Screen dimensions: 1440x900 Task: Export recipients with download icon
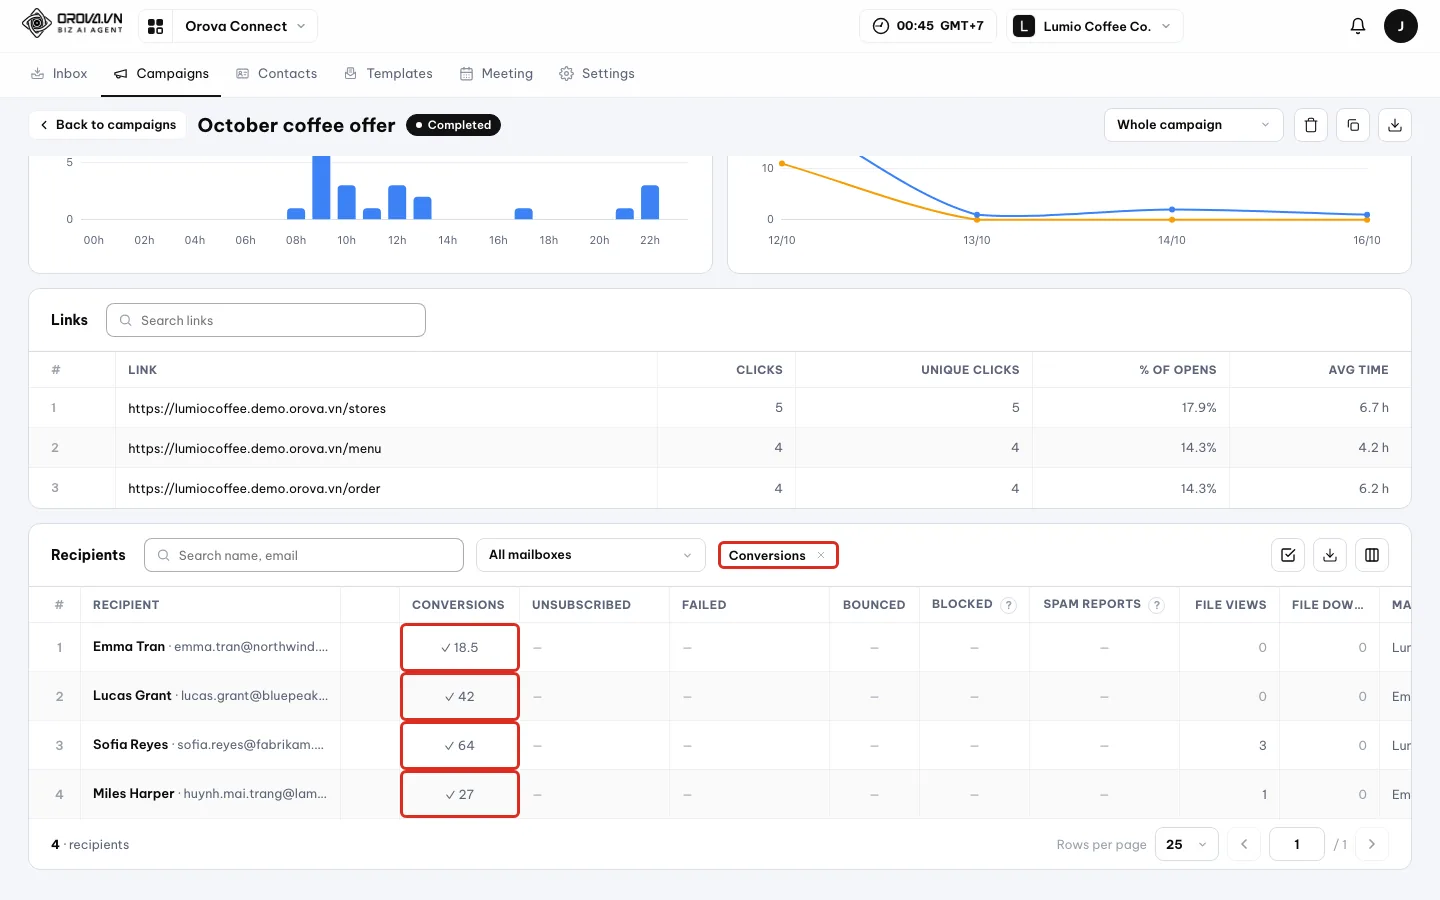tap(1330, 555)
